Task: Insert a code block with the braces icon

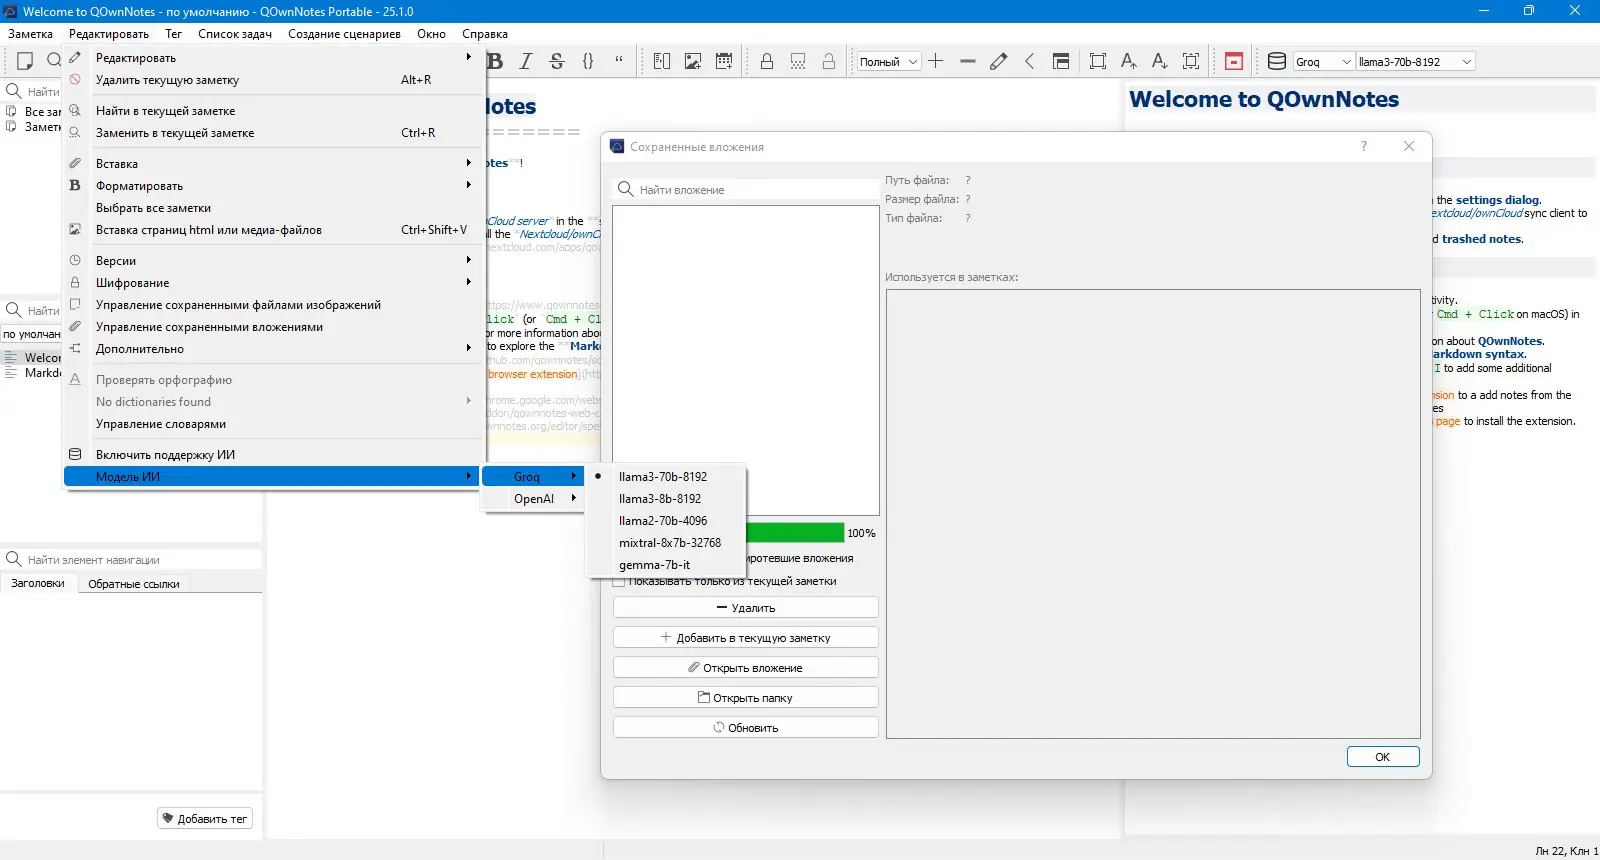Action: pyautogui.click(x=588, y=61)
